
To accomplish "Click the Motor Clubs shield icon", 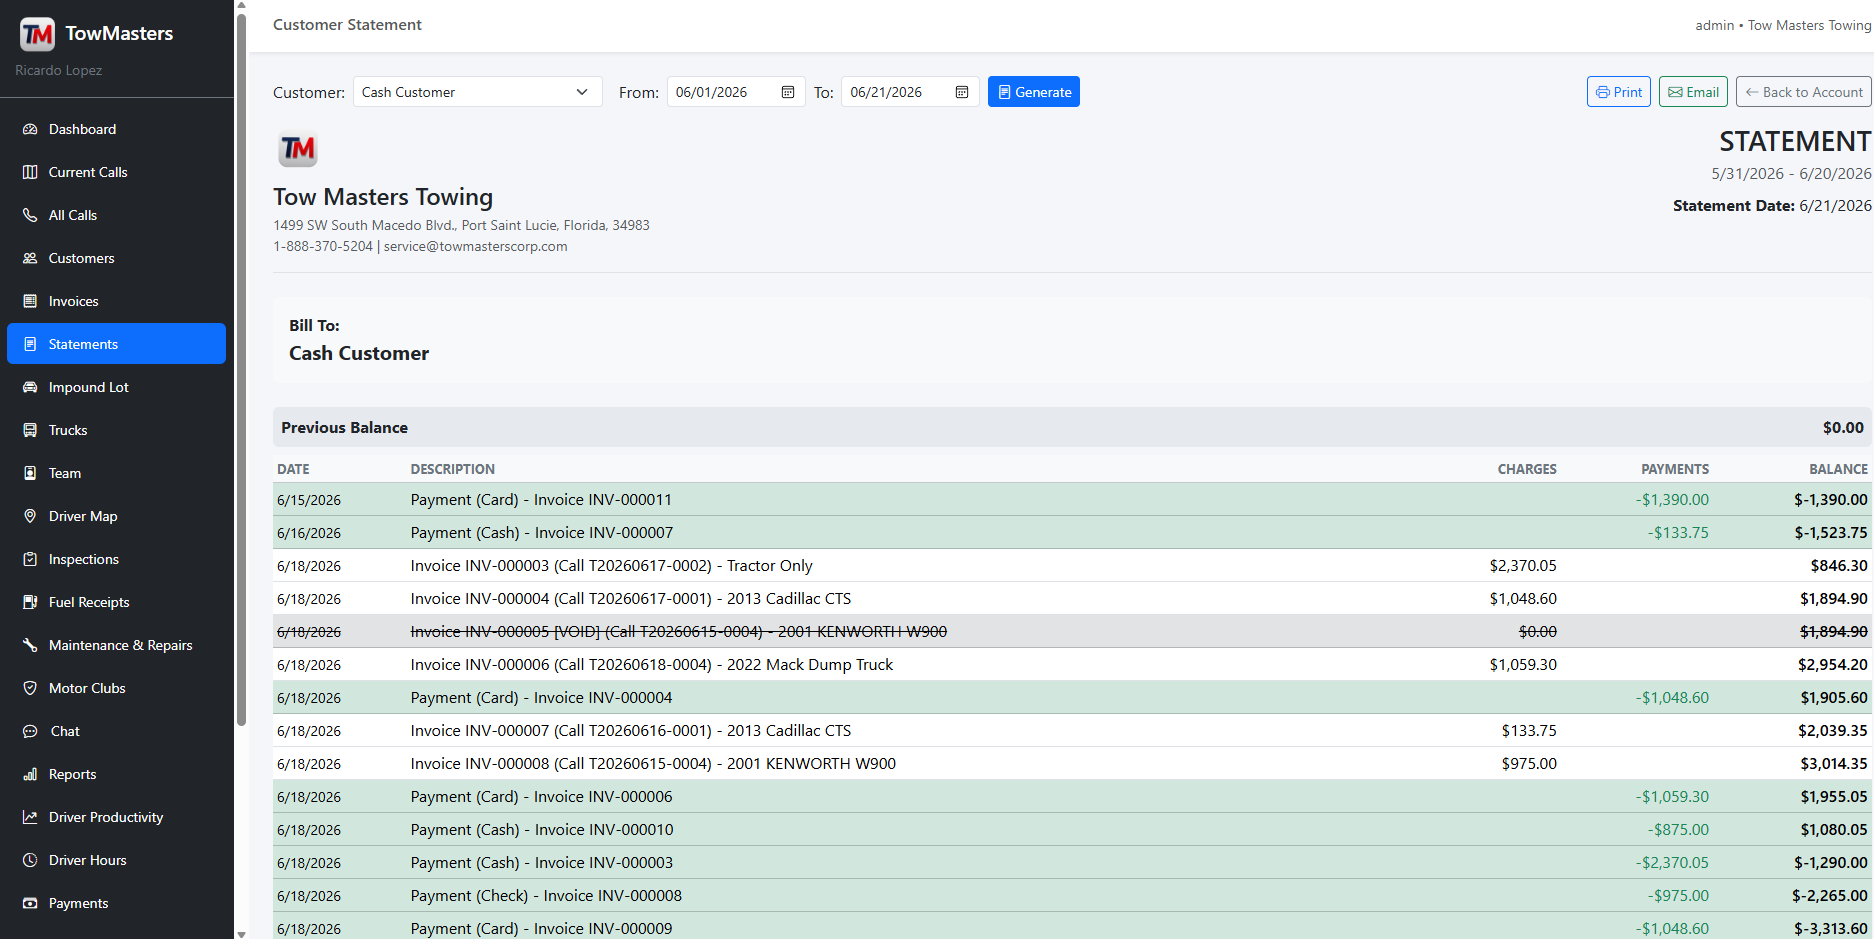I will (30, 688).
